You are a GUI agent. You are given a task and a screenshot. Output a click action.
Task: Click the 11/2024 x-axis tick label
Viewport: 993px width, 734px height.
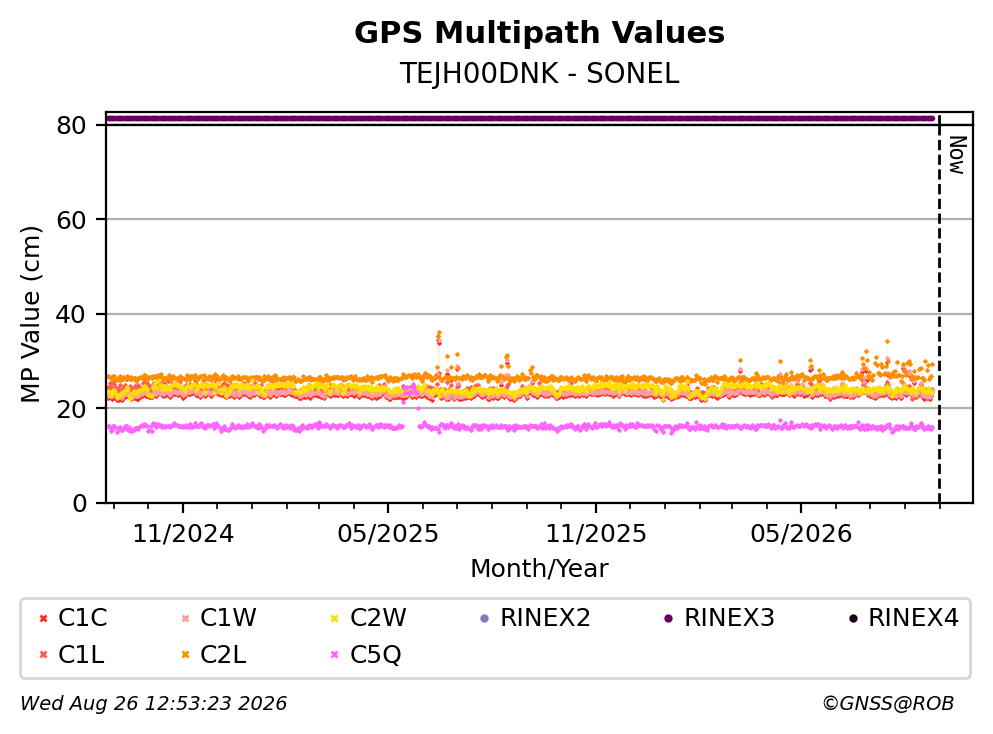pyautogui.click(x=183, y=534)
